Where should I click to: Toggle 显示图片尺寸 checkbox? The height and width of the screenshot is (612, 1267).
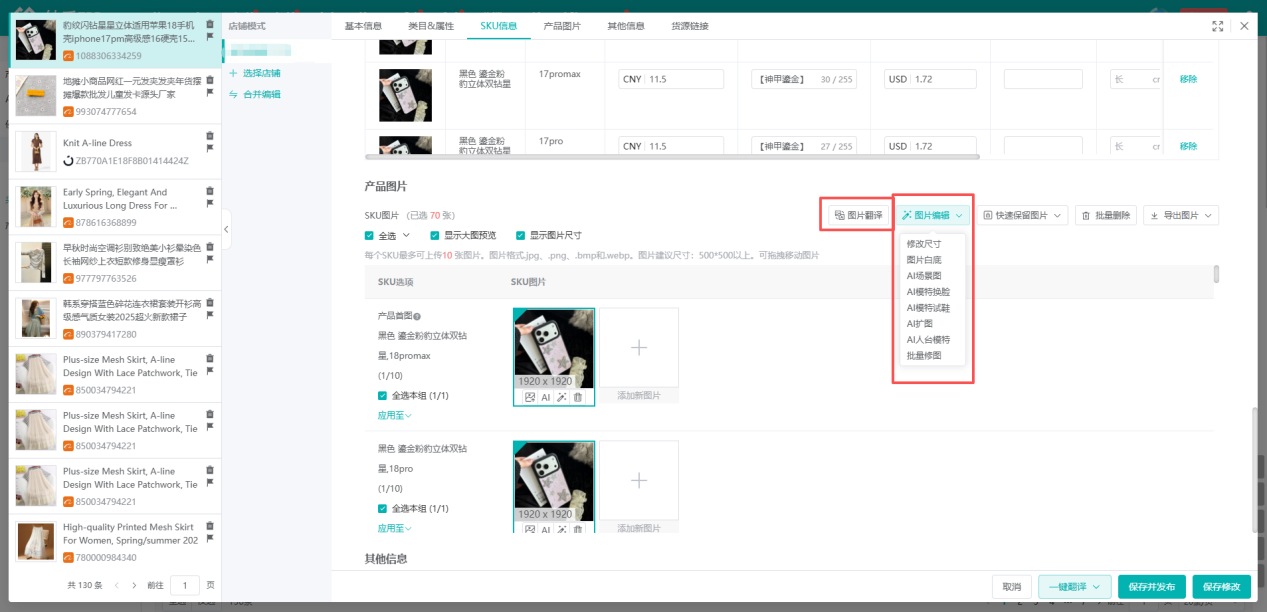(x=520, y=236)
